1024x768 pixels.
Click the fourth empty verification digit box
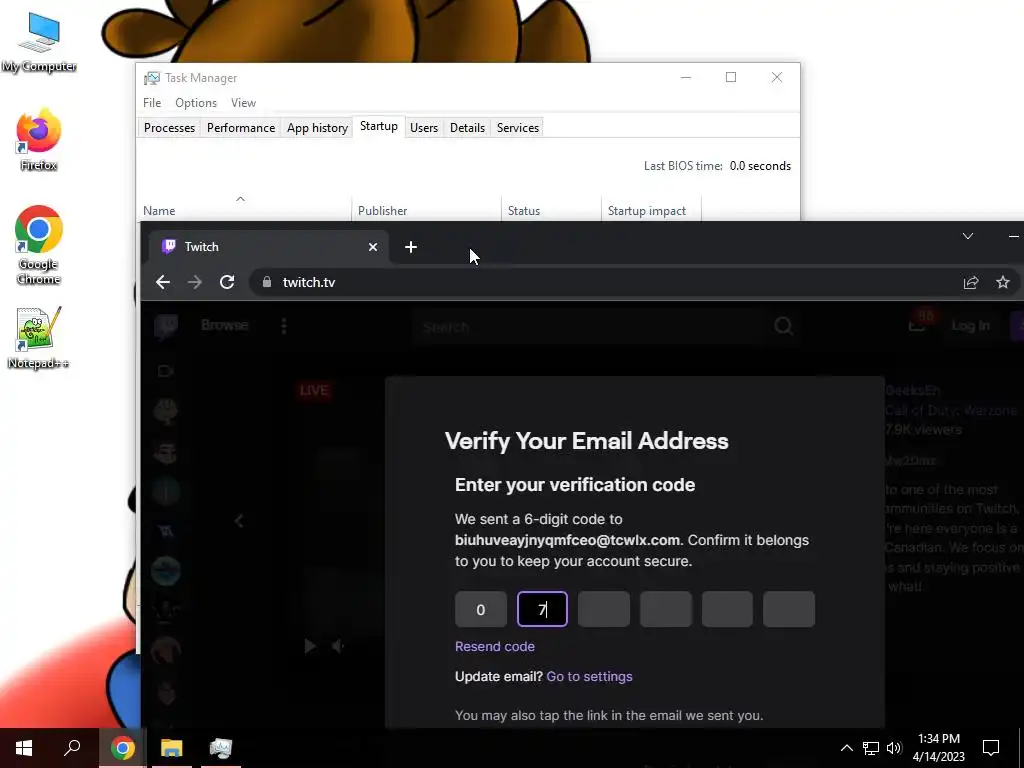665,609
